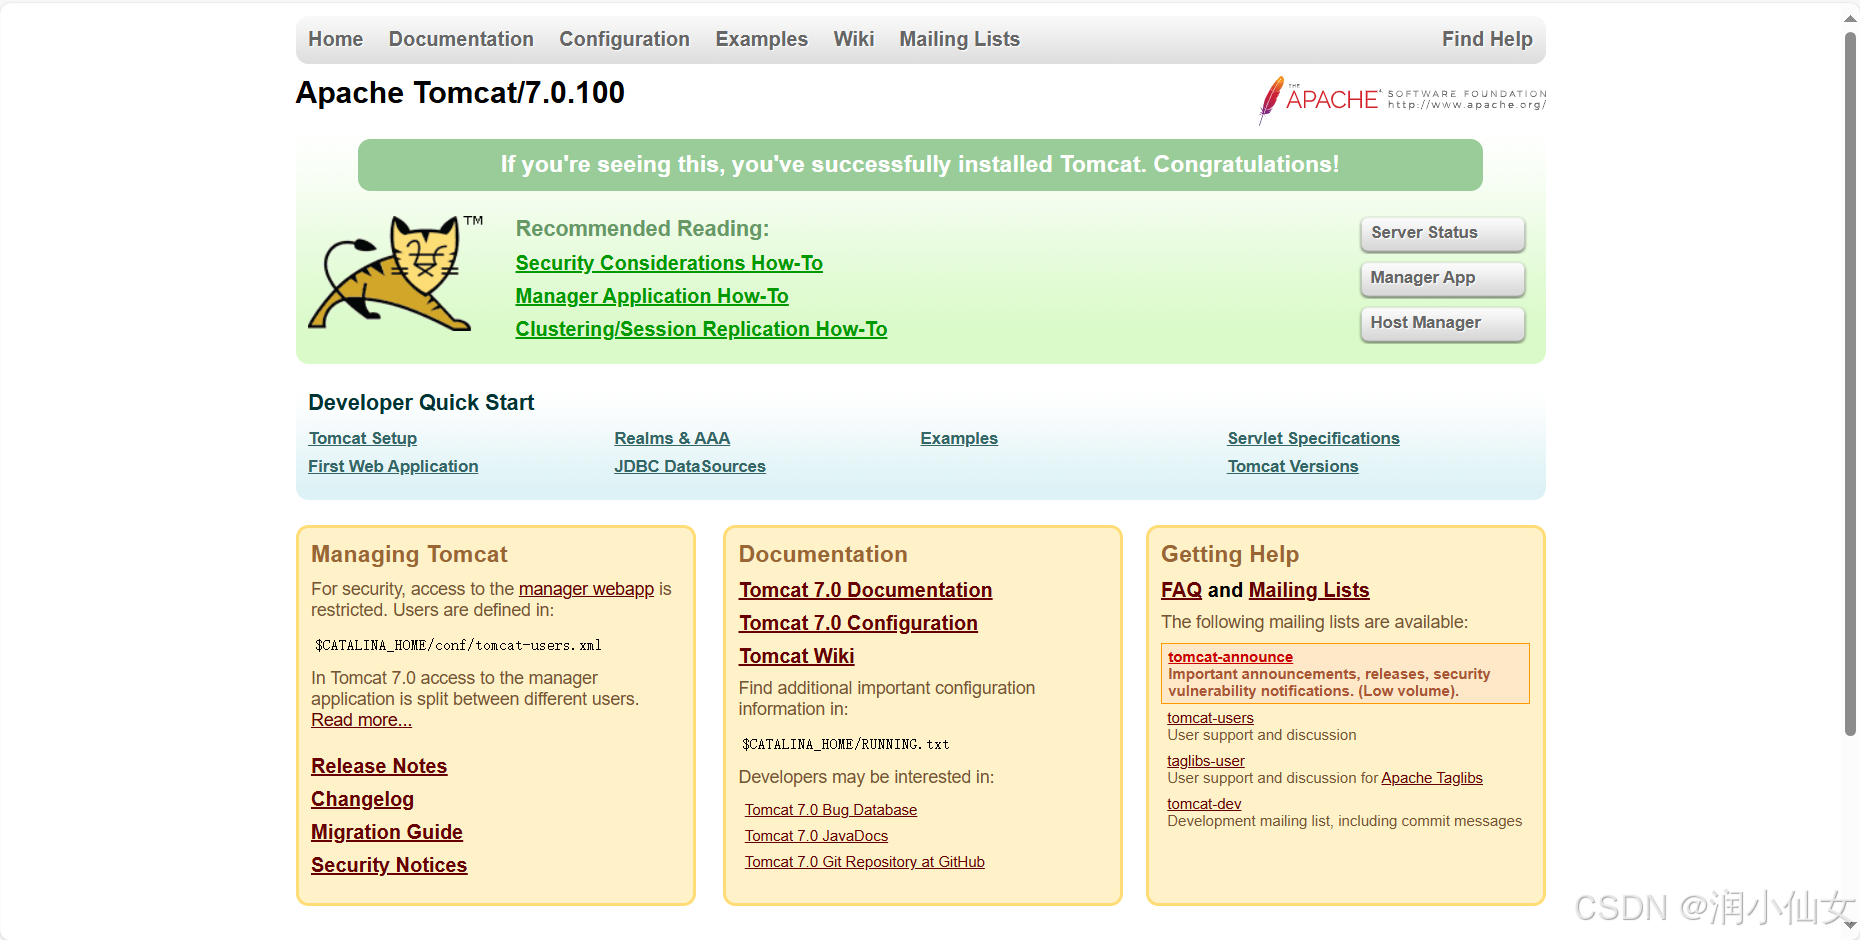Click the Managing Tomcat heading
Screen dimensions: 1860x940
[409, 554]
